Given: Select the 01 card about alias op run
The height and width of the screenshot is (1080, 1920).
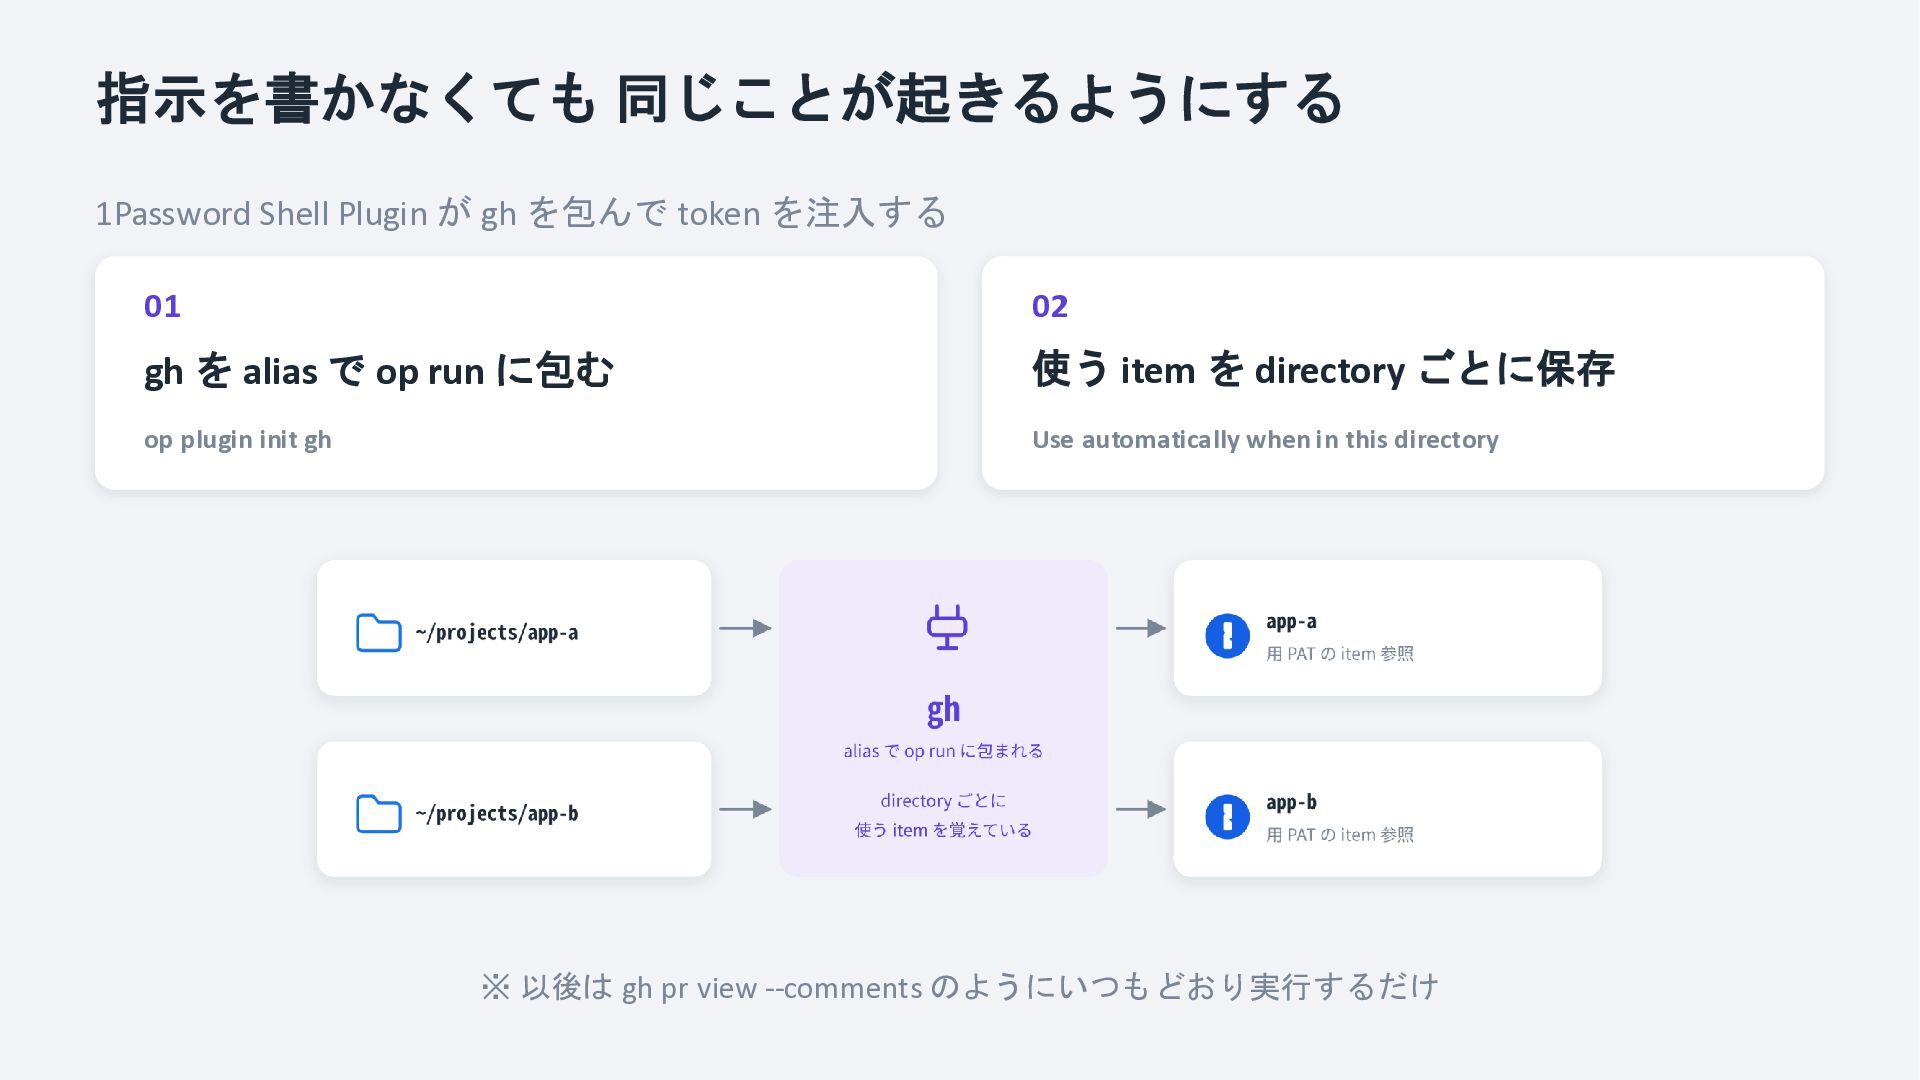Looking at the screenshot, I should (x=516, y=373).
